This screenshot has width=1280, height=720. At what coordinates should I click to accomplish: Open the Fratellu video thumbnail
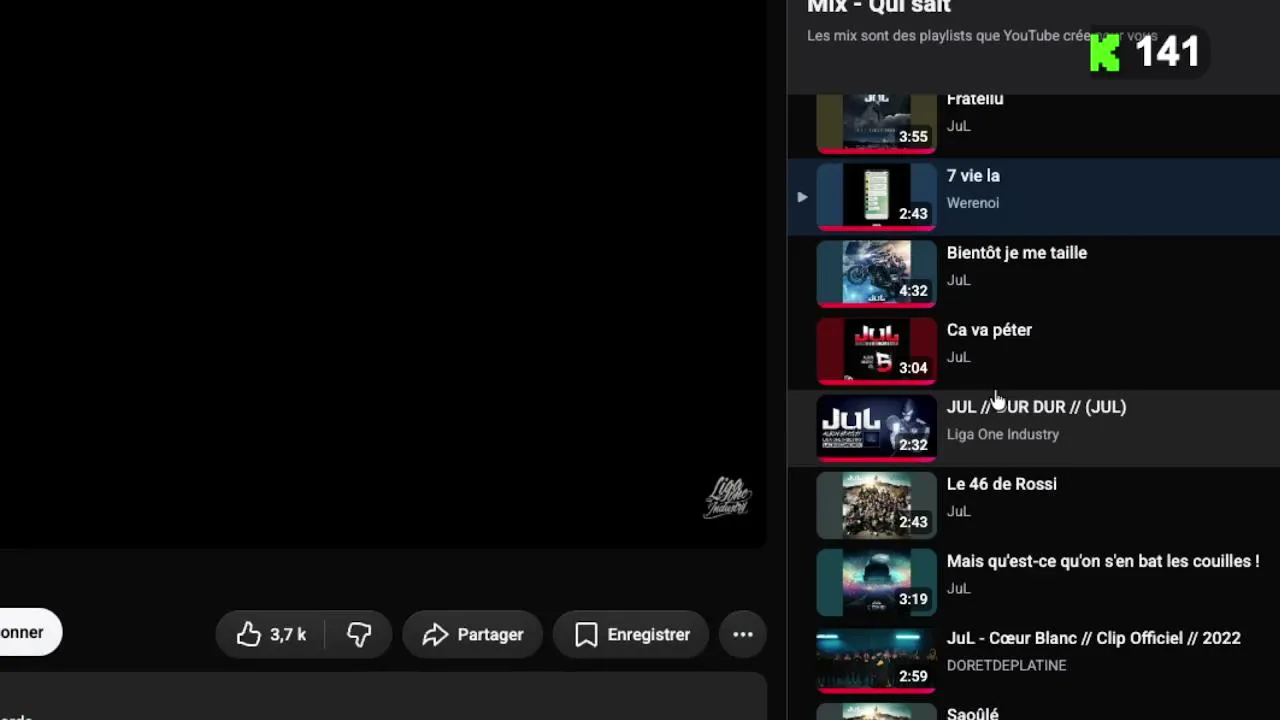(877, 122)
